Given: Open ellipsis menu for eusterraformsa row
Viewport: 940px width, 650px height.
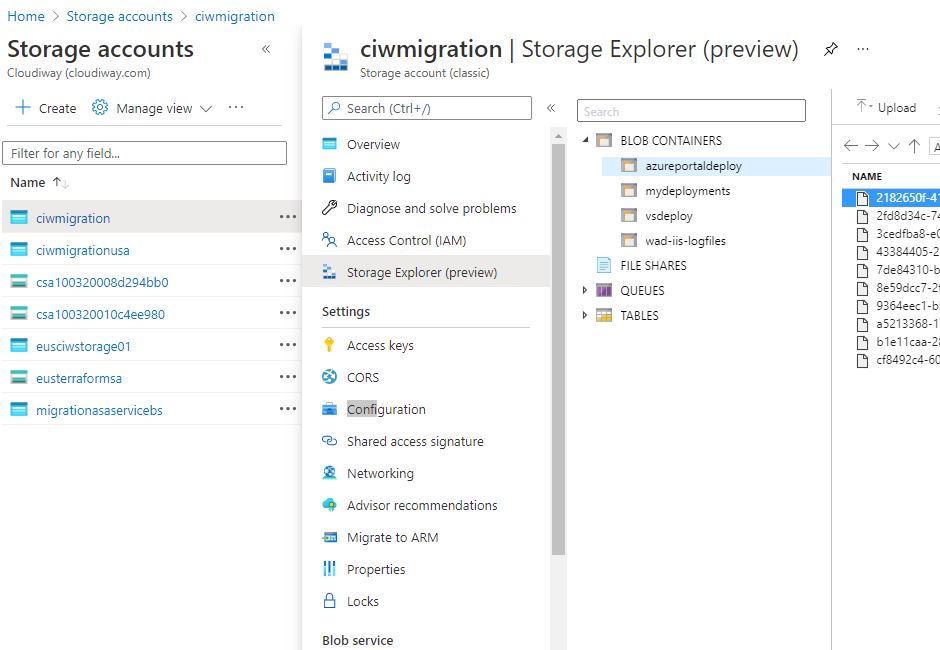Looking at the screenshot, I should [x=288, y=377].
